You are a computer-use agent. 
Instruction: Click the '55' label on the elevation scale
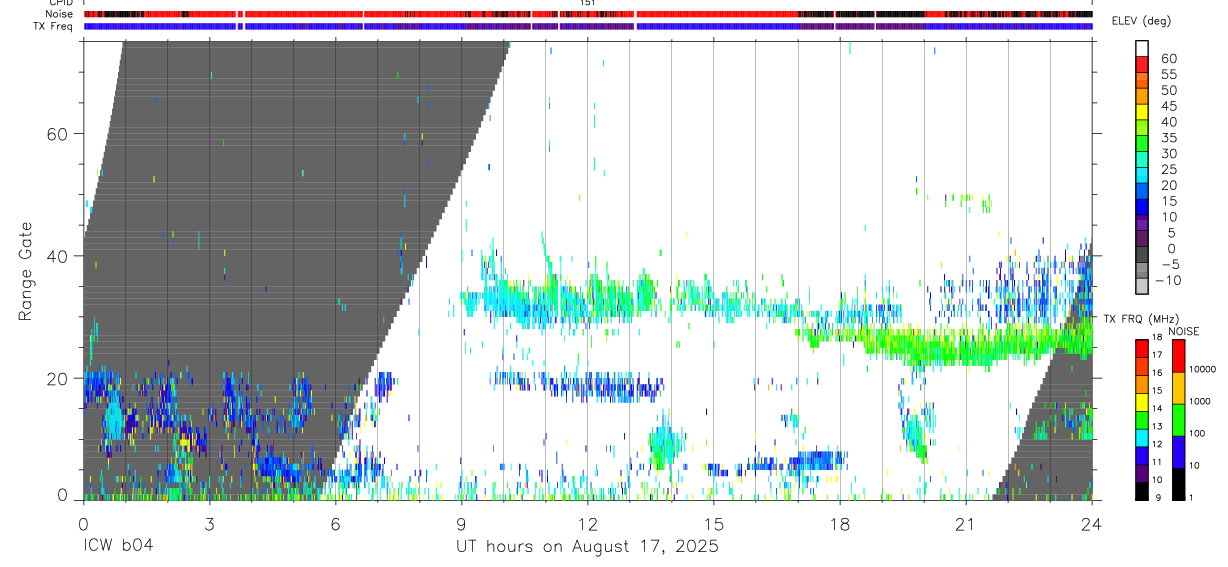(1168, 75)
